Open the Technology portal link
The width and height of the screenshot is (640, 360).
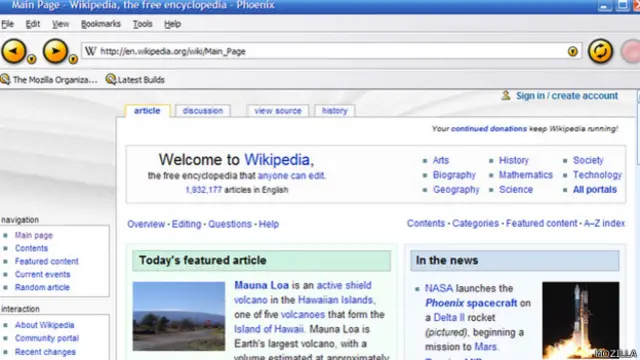tap(597, 175)
